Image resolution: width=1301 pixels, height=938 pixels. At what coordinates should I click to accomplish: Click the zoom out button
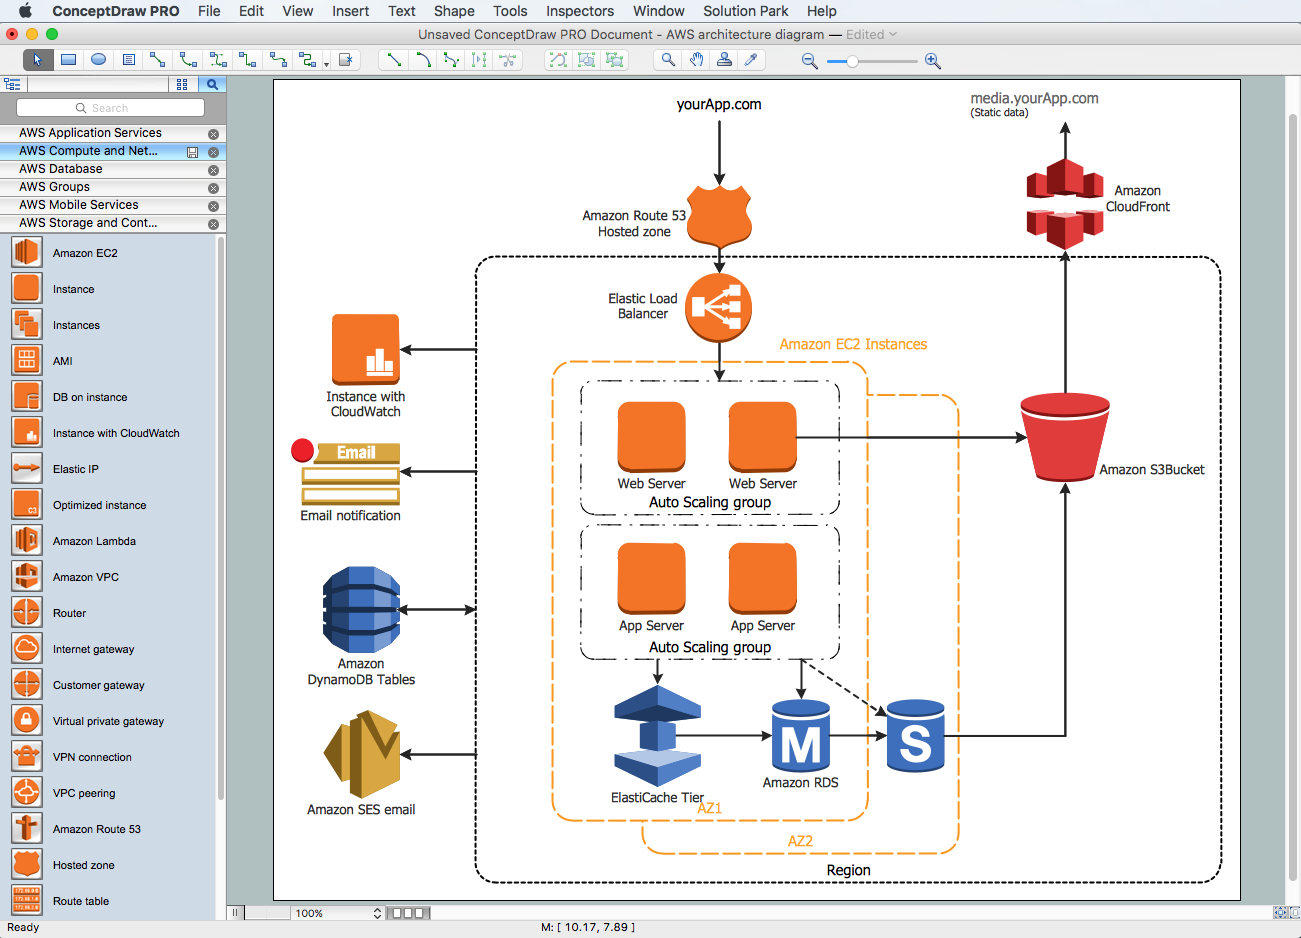point(810,60)
